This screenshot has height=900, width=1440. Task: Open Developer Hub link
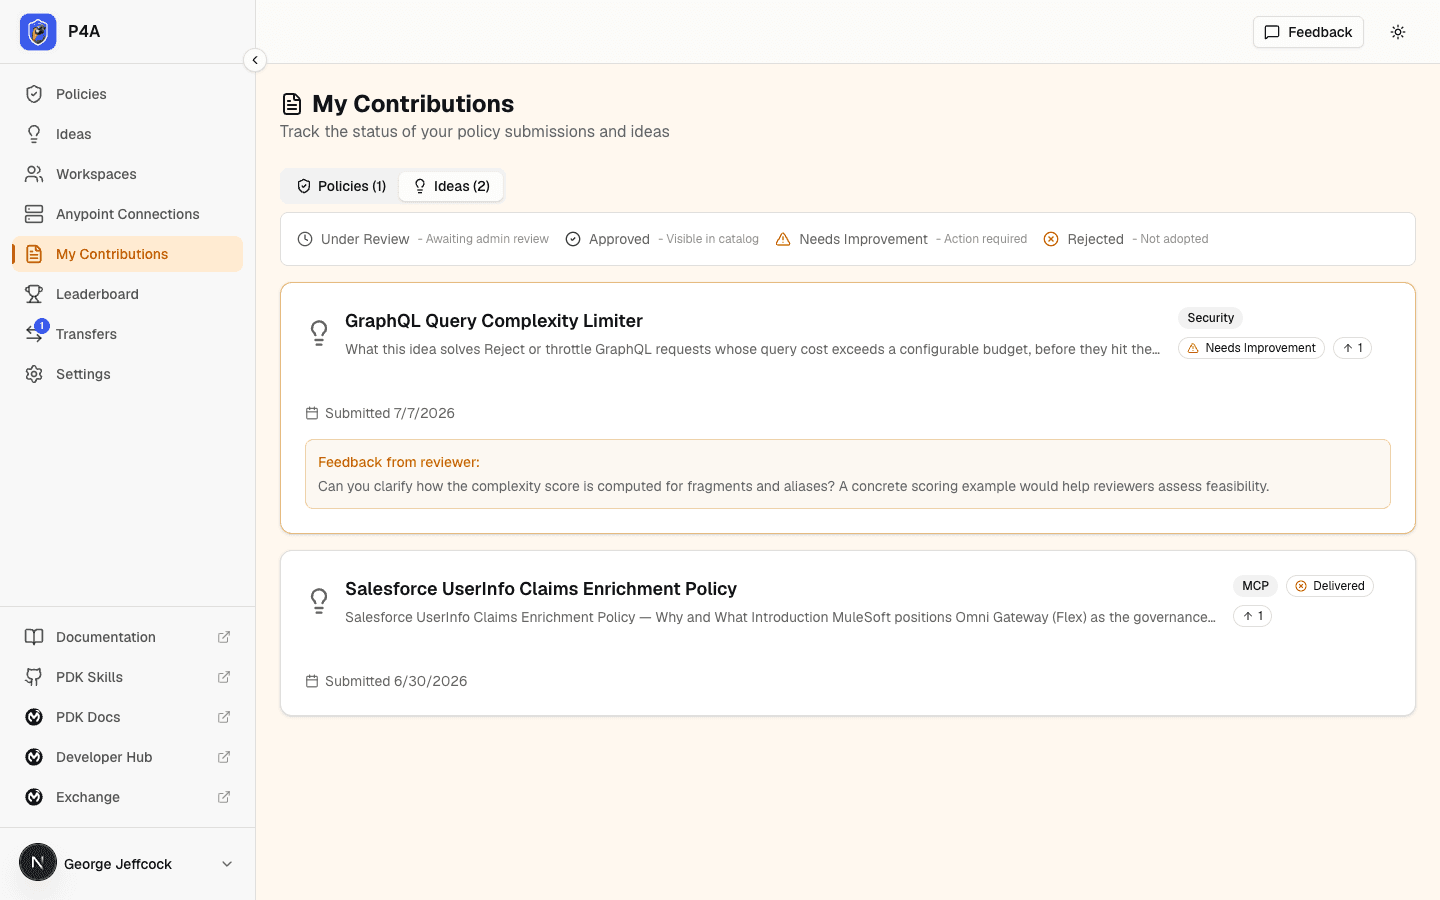127,757
